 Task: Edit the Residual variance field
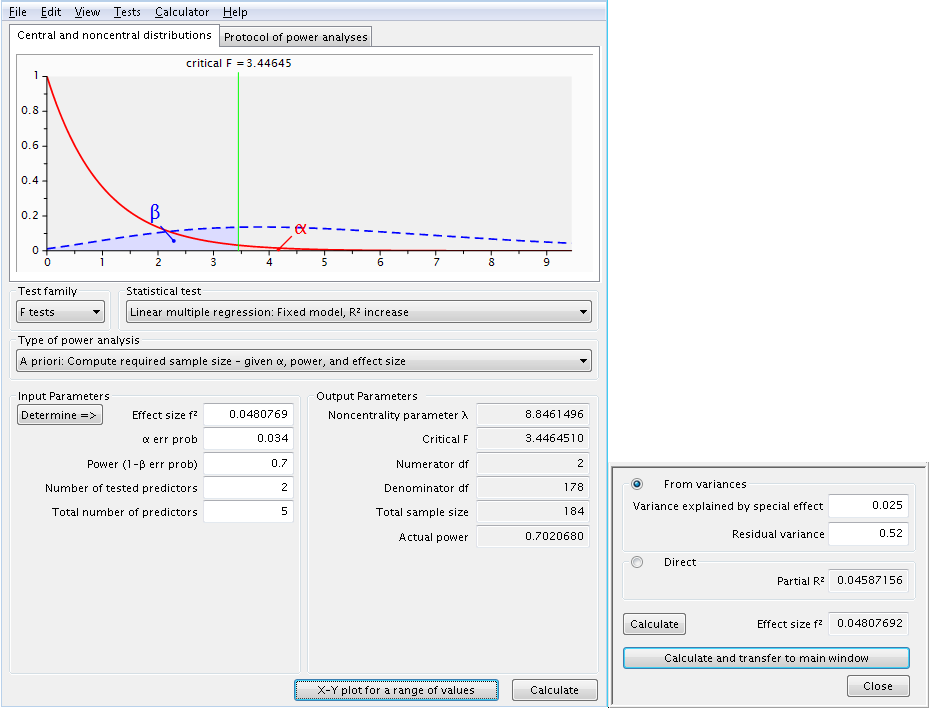coord(868,534)
